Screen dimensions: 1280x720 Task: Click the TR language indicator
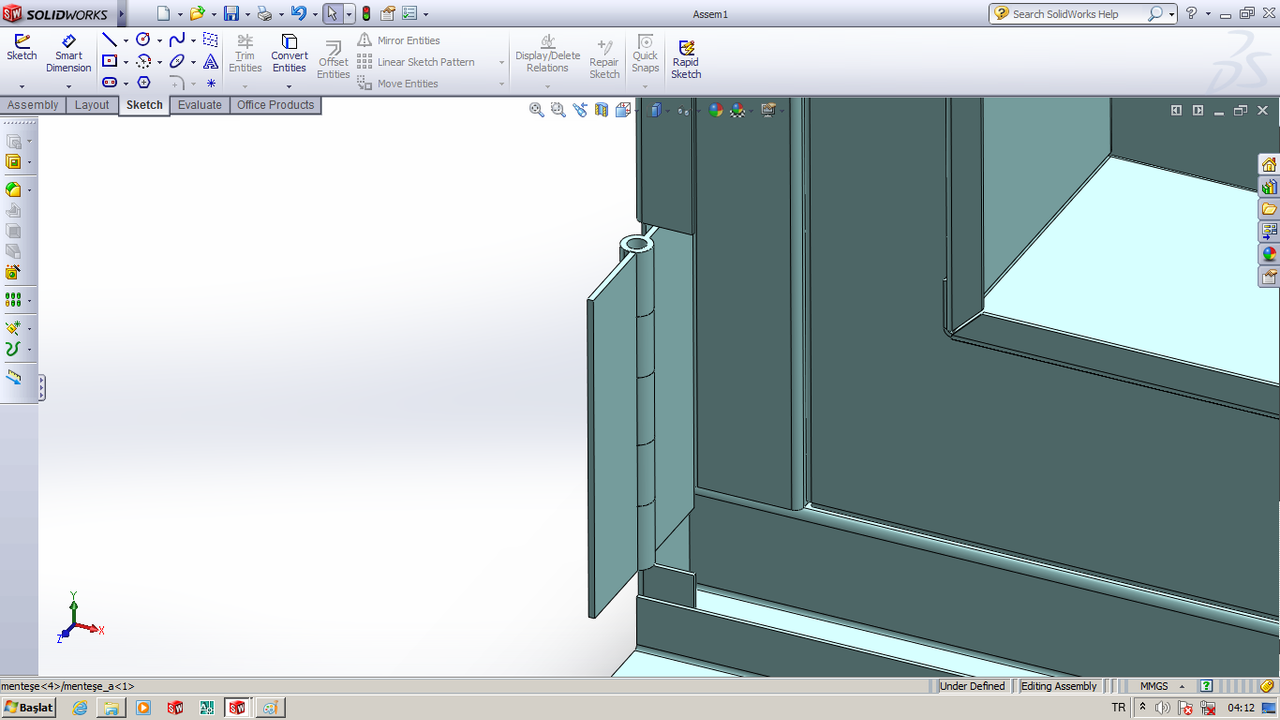(1118, 707)
